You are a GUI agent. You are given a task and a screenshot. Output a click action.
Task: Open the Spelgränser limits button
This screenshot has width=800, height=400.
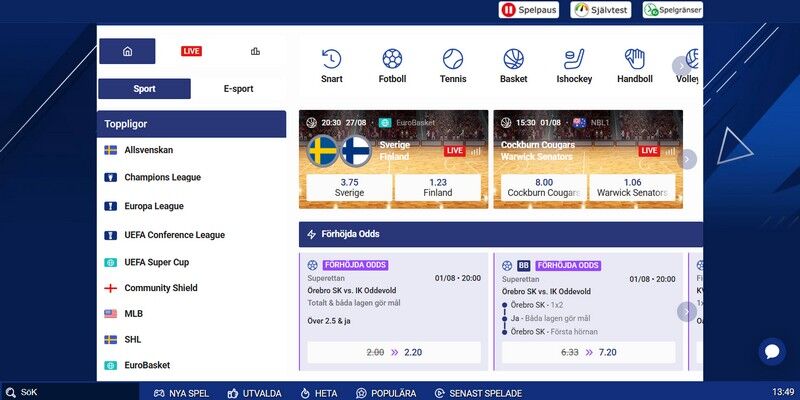[672, 10]
